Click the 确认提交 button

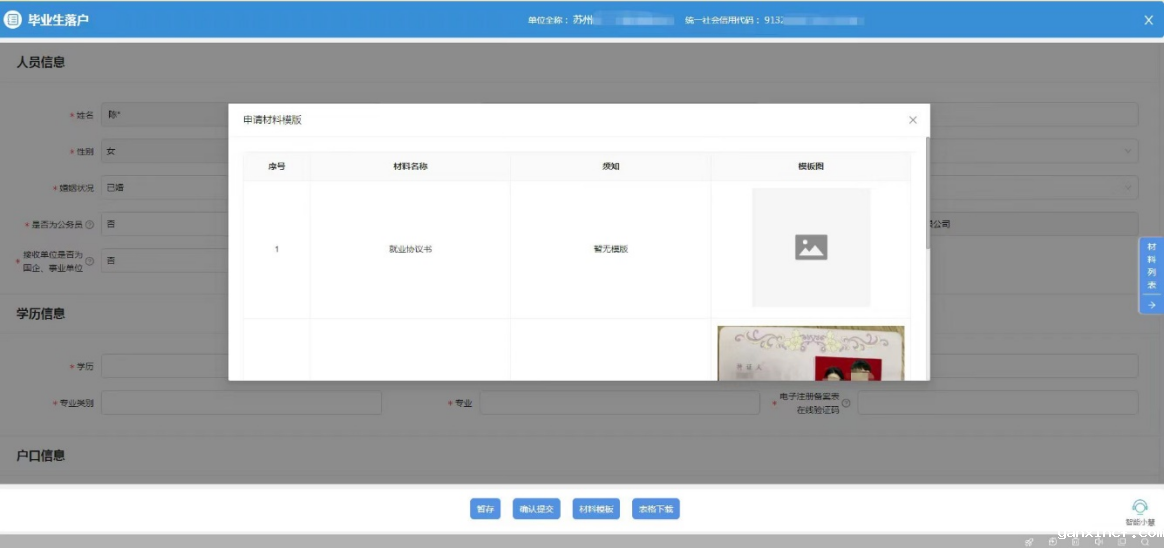pos(536,509)
